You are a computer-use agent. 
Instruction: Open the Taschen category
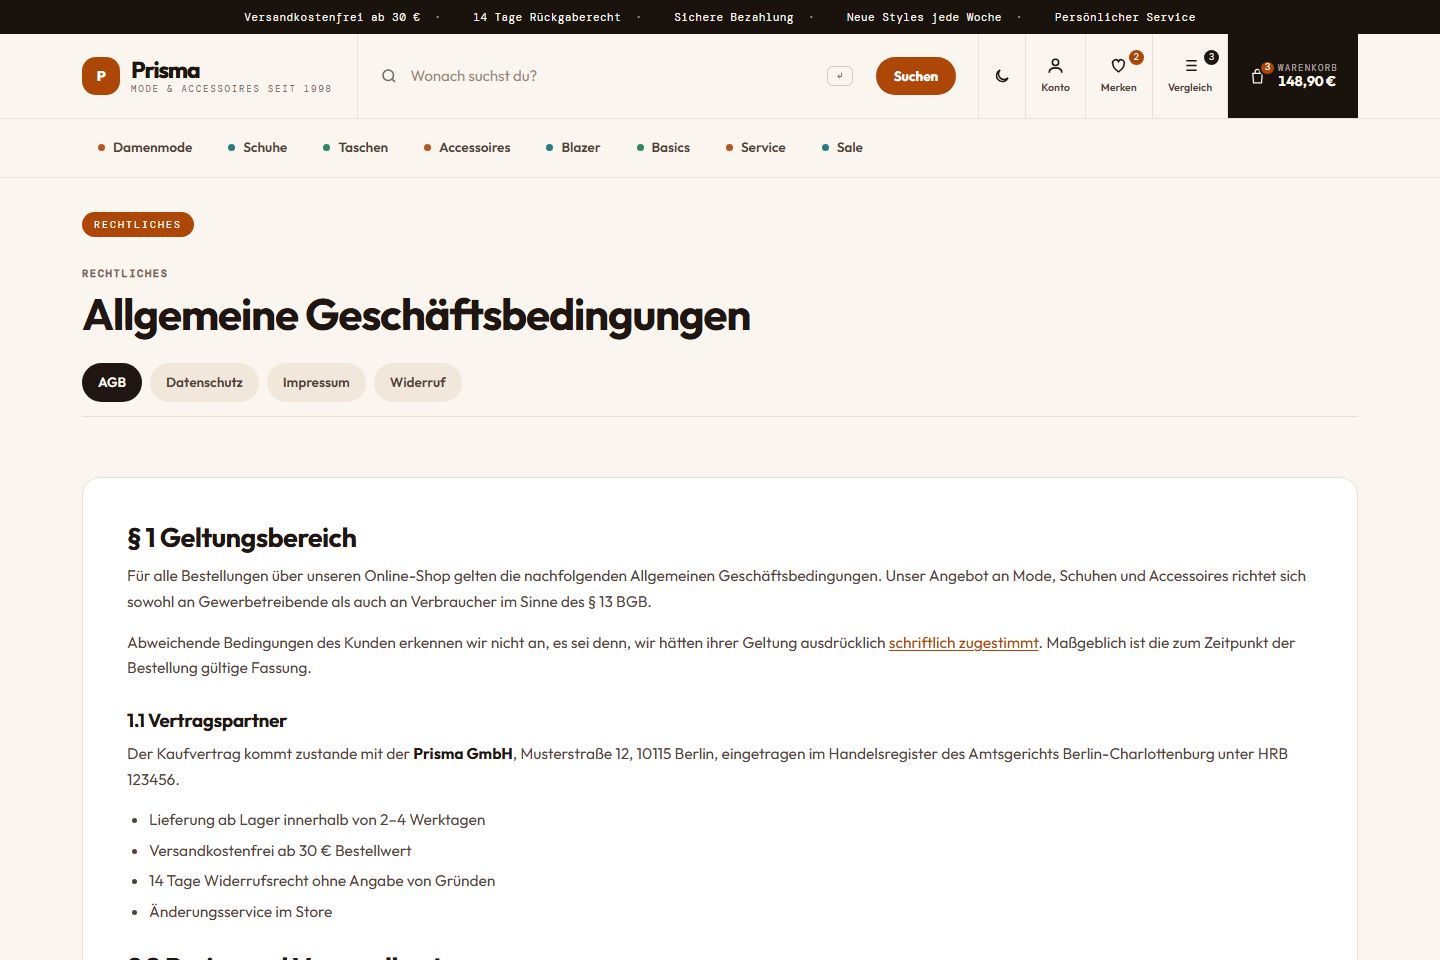[x=355, y=148]
